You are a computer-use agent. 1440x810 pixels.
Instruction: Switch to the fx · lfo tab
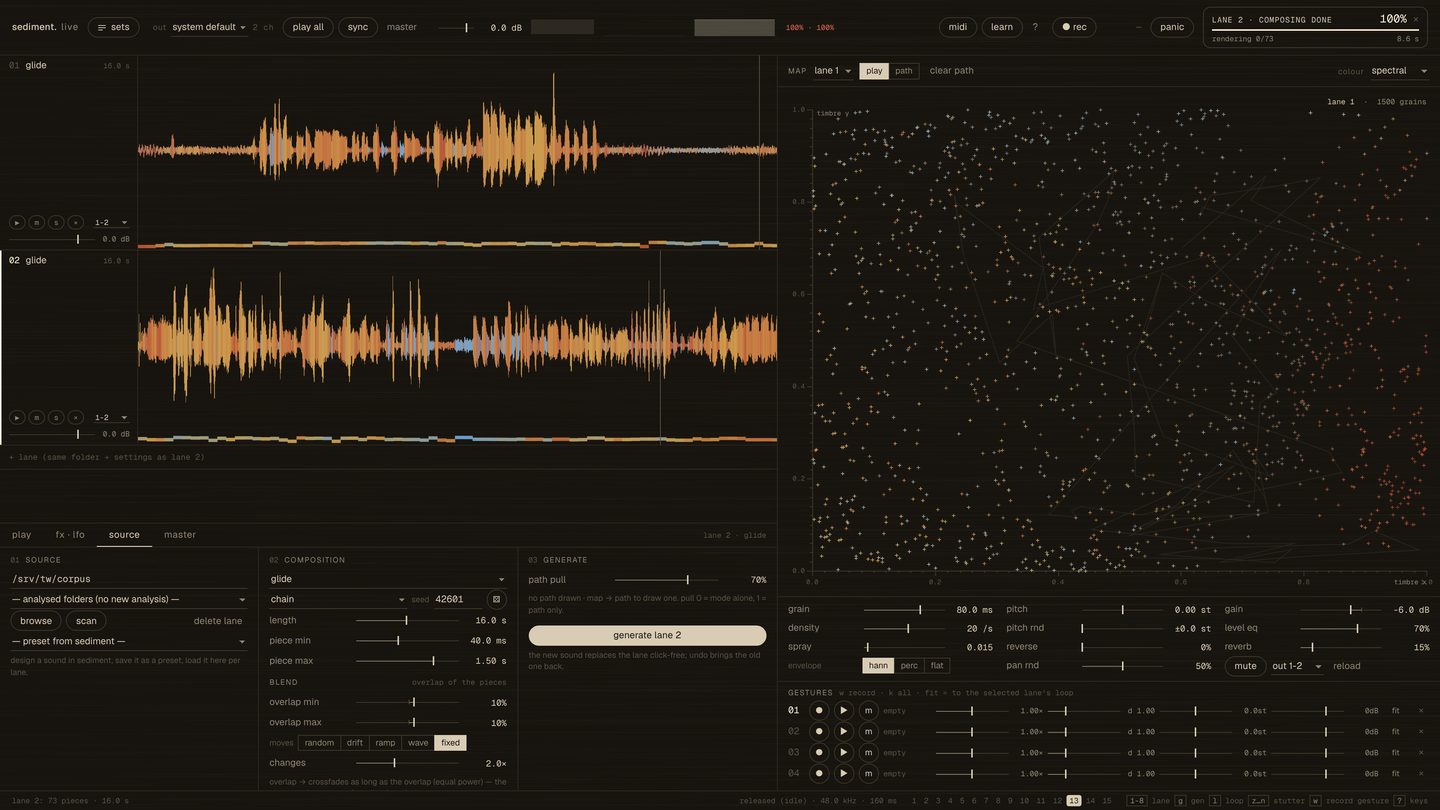[70, 535]
